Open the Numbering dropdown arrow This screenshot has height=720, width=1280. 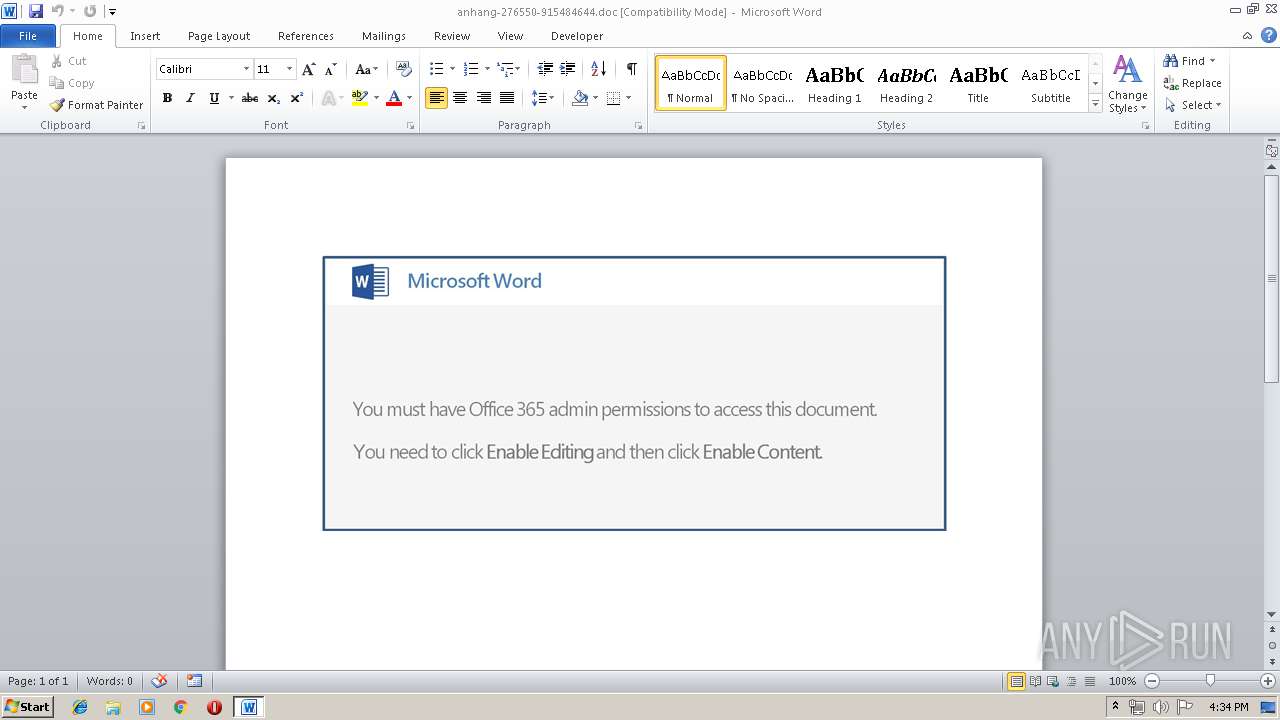(x=487, y=69)
